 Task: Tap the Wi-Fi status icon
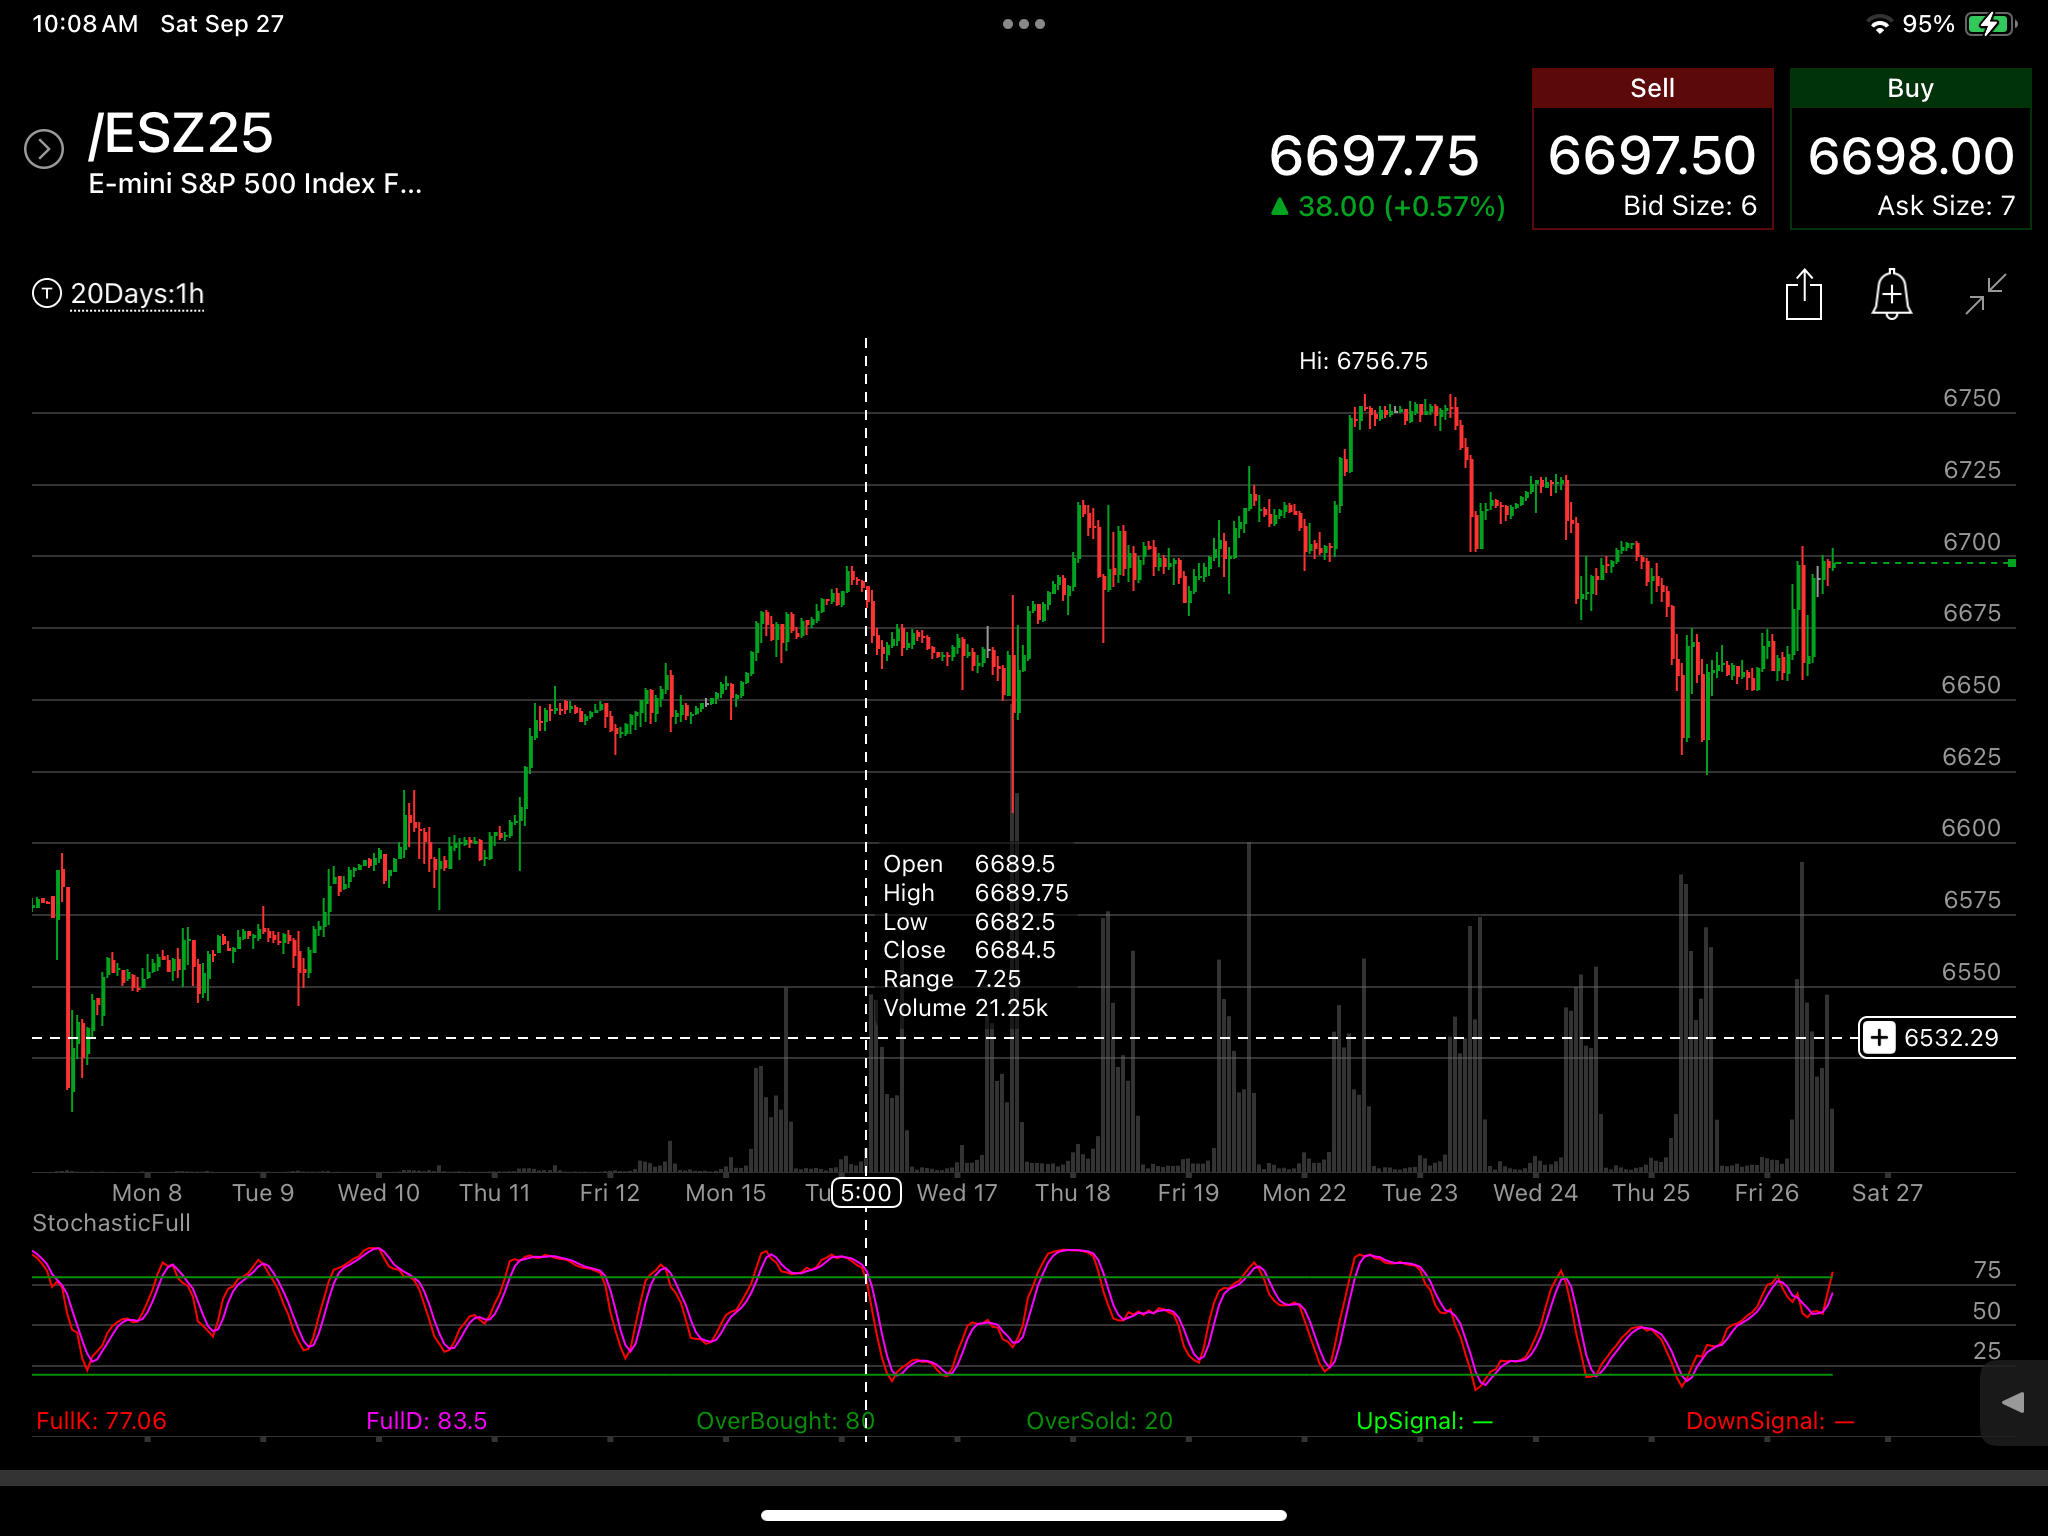pos(1880,24)
